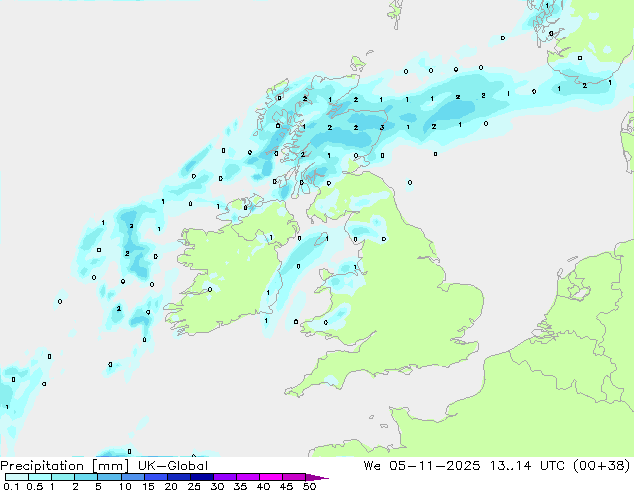Screen dimensions: 634x490
Task: Click the '20' legend scale label
Action: pyautogui.click(x=171, y=486)
